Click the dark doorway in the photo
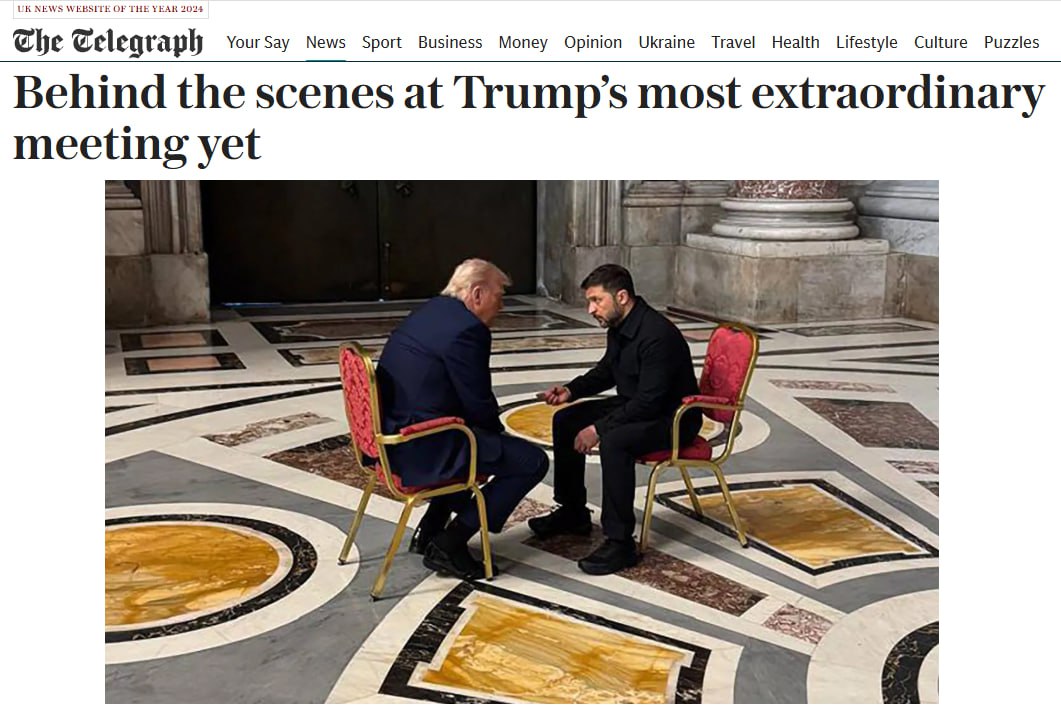The height and width of the screenshot is (714, 1061). pos(369,240)
